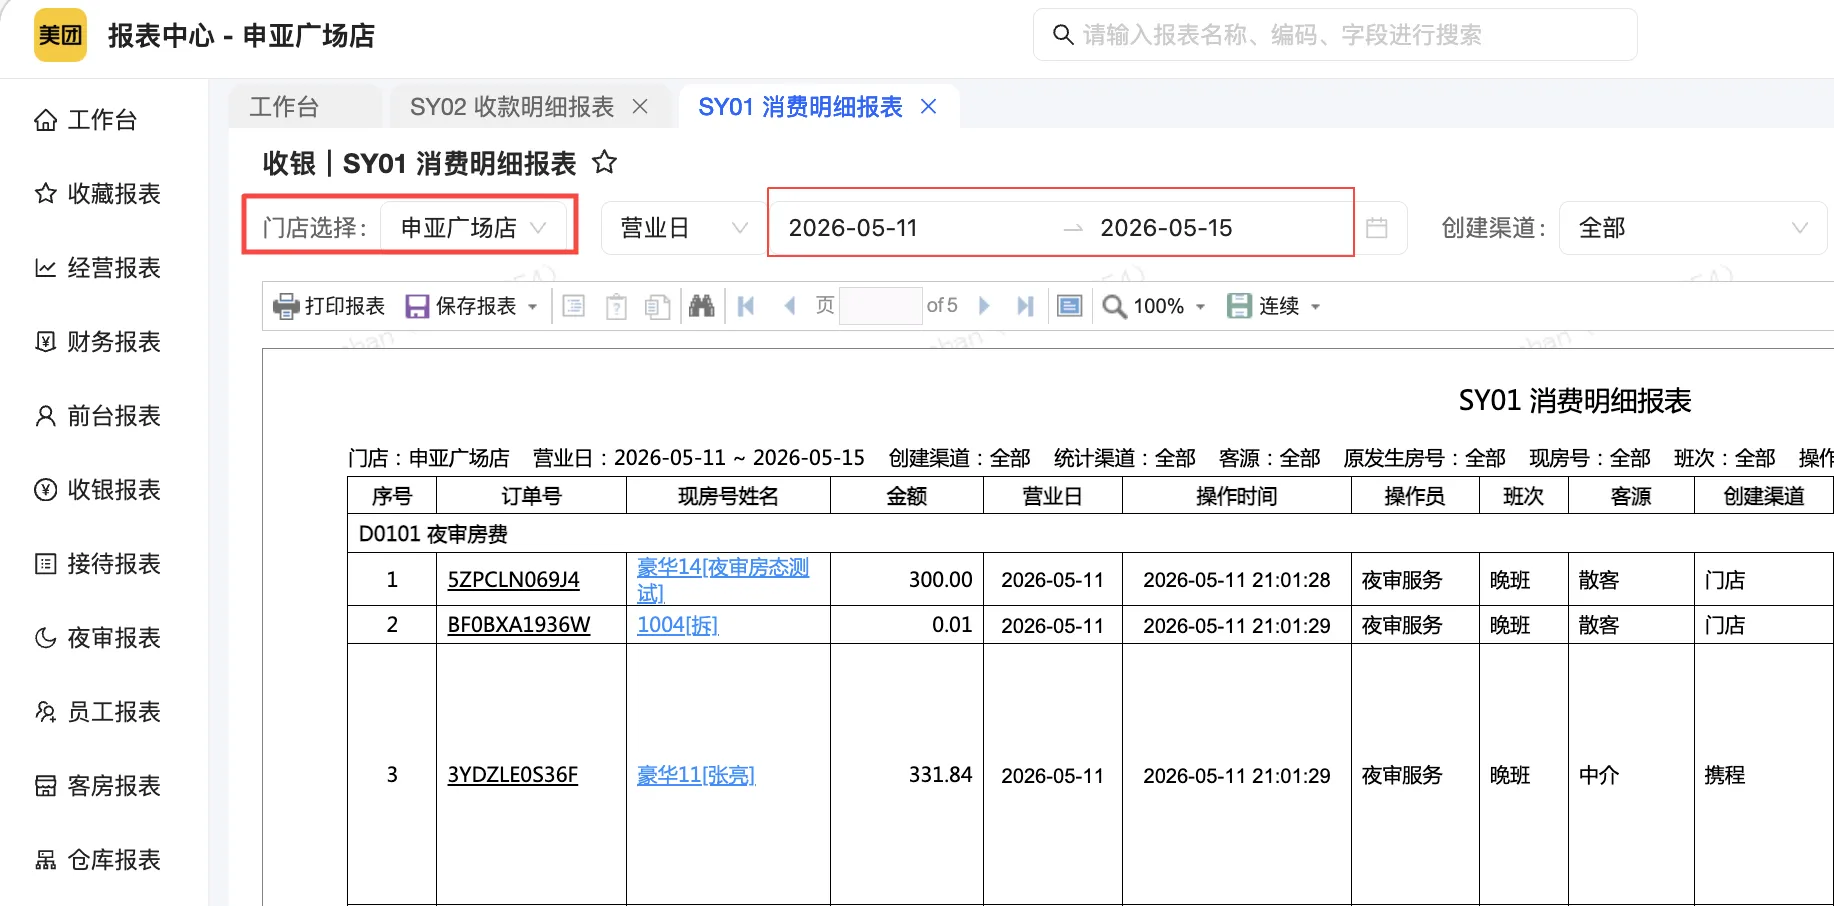The image size is (1834, 906).
Task: Click the D0101 夜审房费 group row
Action: 1090,534
